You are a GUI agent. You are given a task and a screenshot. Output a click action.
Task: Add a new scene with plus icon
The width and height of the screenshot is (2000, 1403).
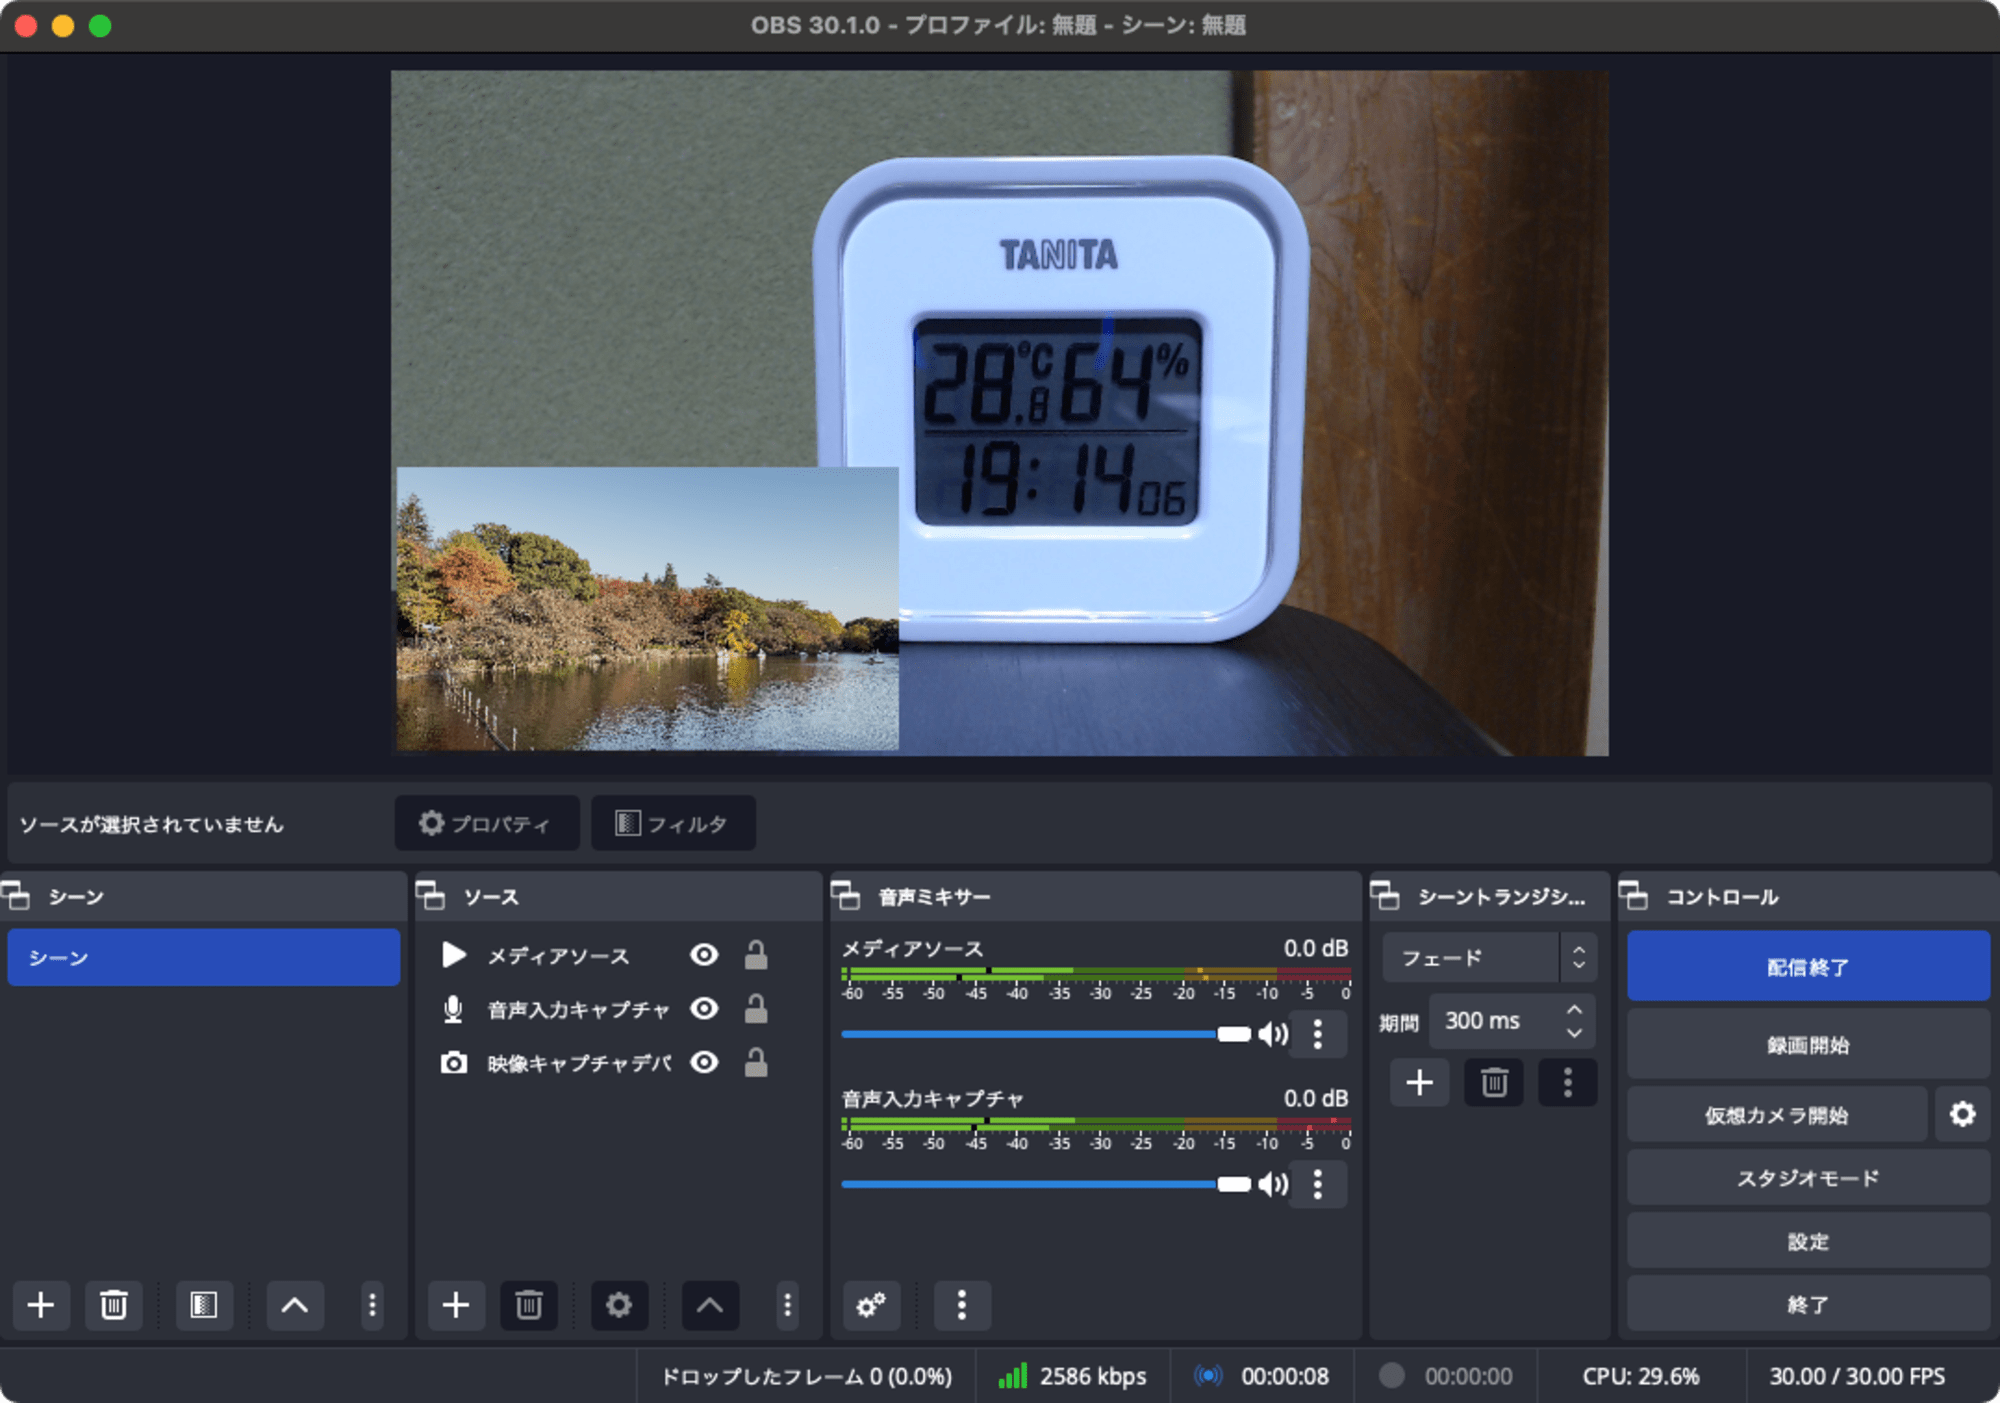coord(41,1305)
